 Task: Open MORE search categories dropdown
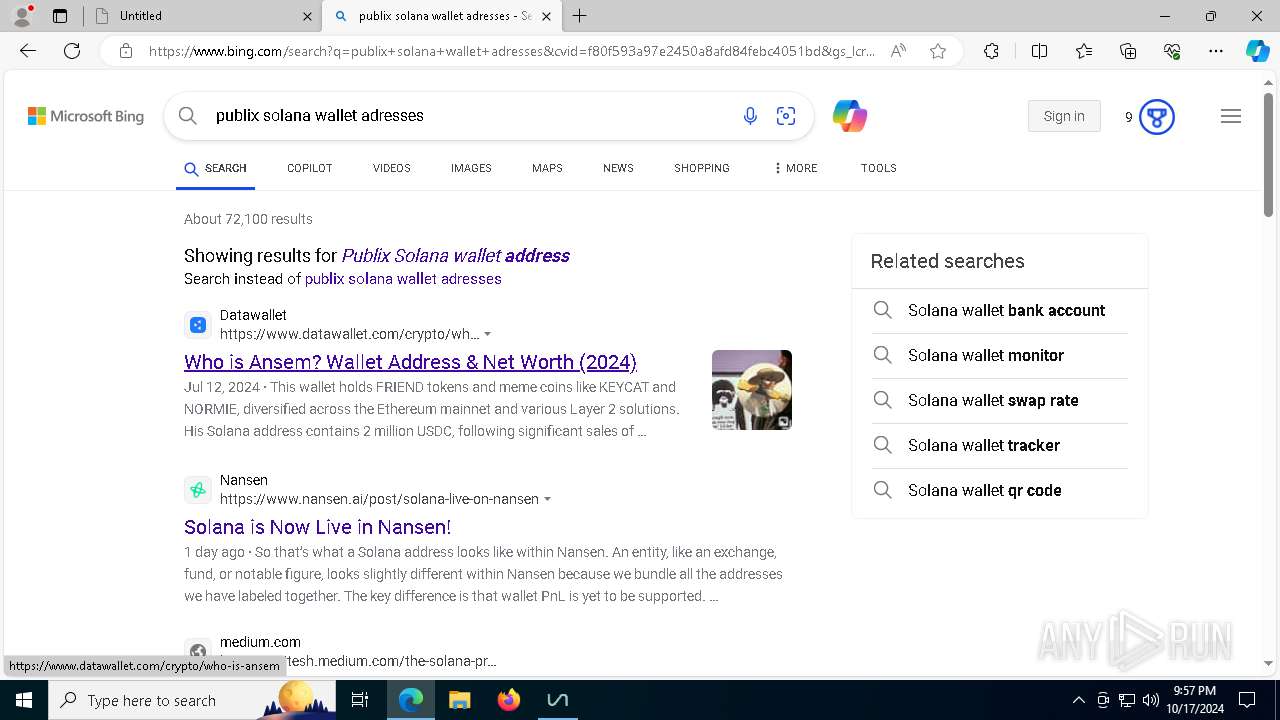tap(796, 168)
